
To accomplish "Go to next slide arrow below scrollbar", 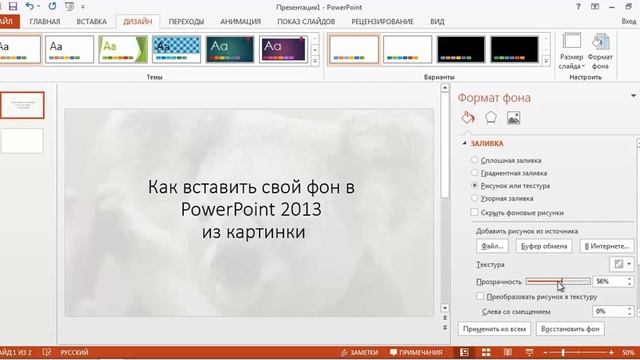I will 445,327.
